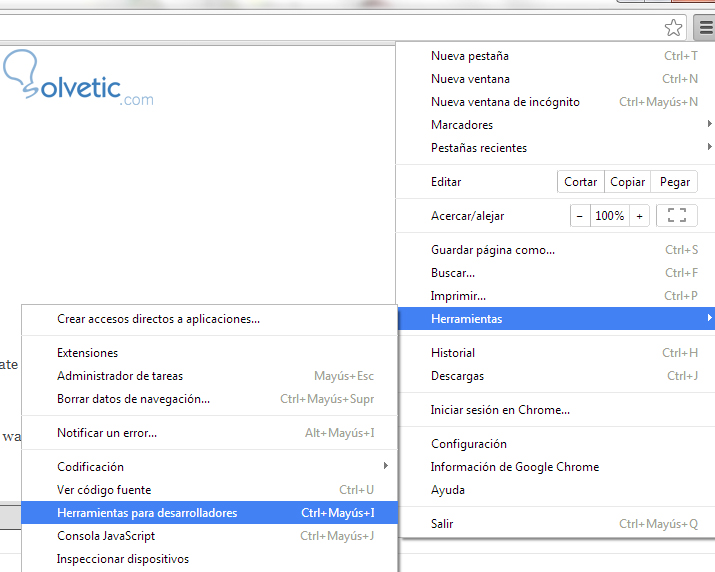This screenshot has height=572, width=715.
Task: Click the Editar label
Action: click(x=446, y=182)
